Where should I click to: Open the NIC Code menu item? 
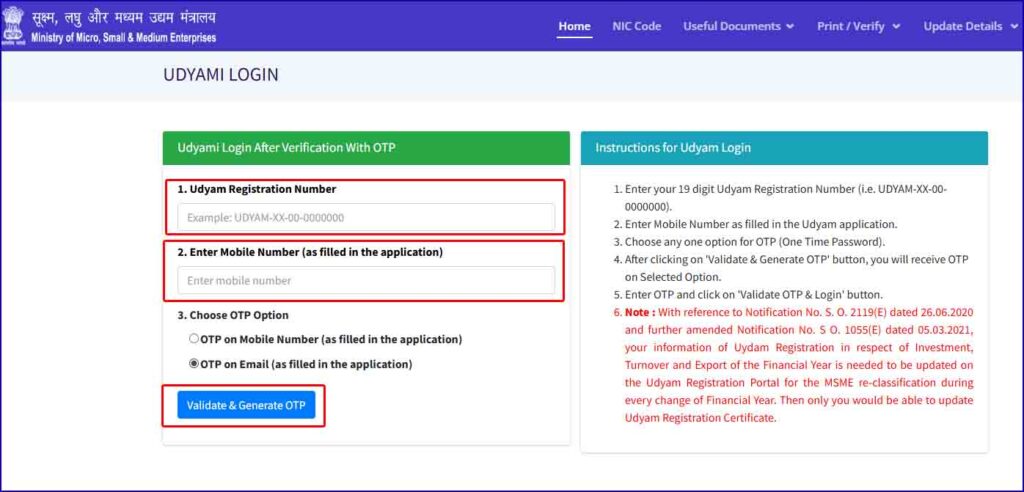(636, 26)
